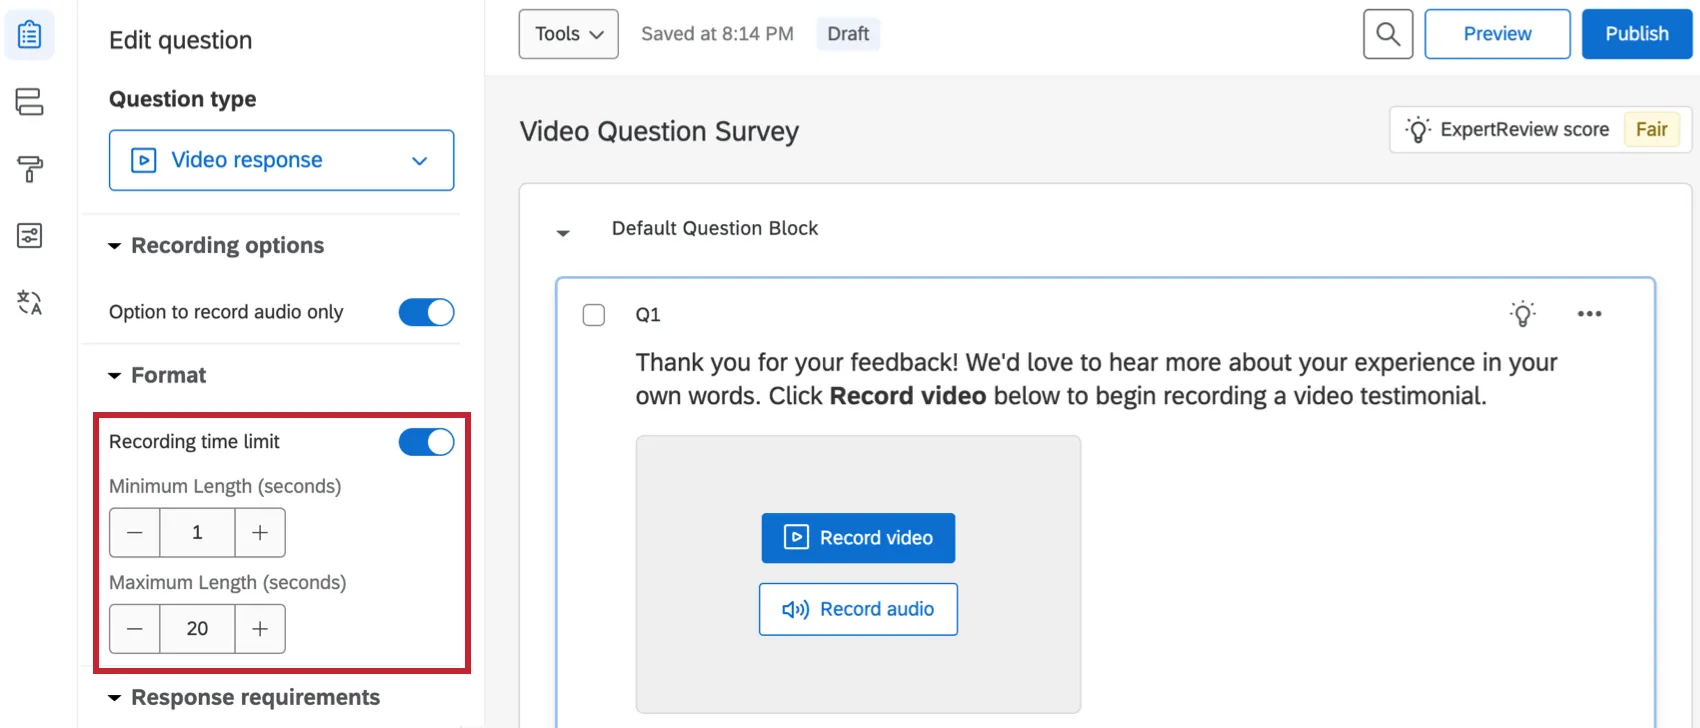Collapse the Format section
The width and height of the screenshot is (1700, 728).
click(x=115, y=376)
